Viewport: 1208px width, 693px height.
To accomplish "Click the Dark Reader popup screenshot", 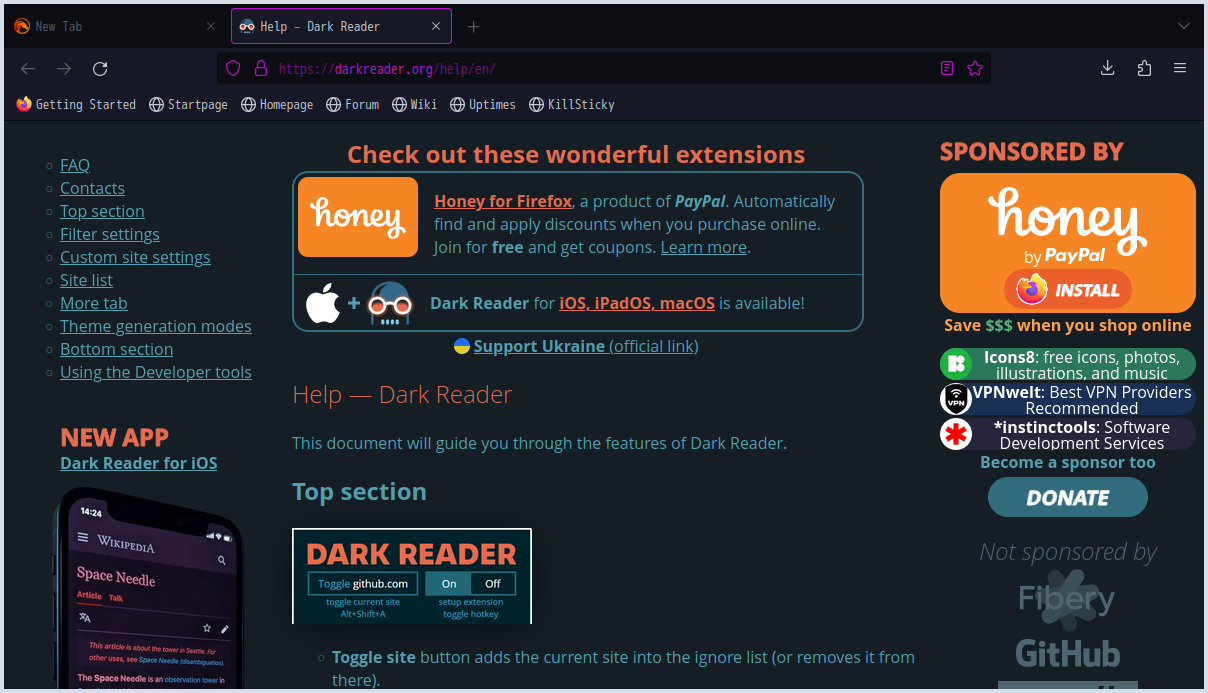I will pos(412,576).
